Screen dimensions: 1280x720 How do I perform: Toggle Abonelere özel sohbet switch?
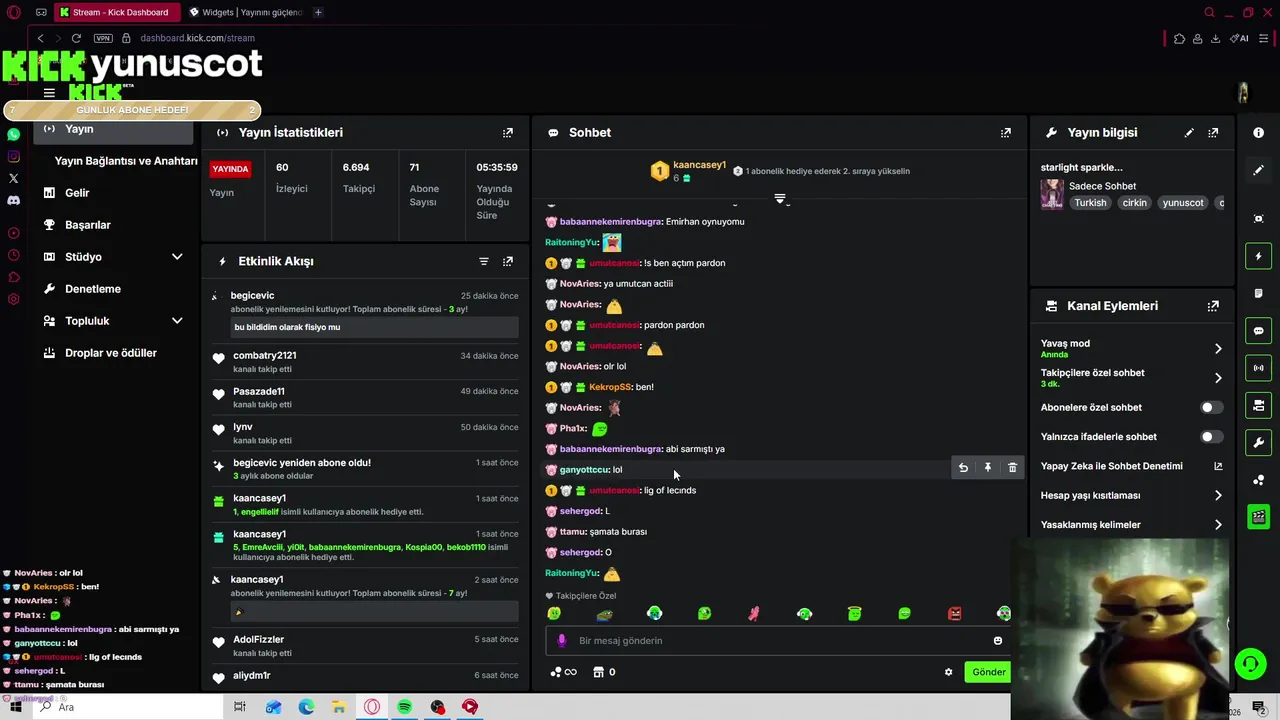pyautogui.click(x=1211, y=407)
